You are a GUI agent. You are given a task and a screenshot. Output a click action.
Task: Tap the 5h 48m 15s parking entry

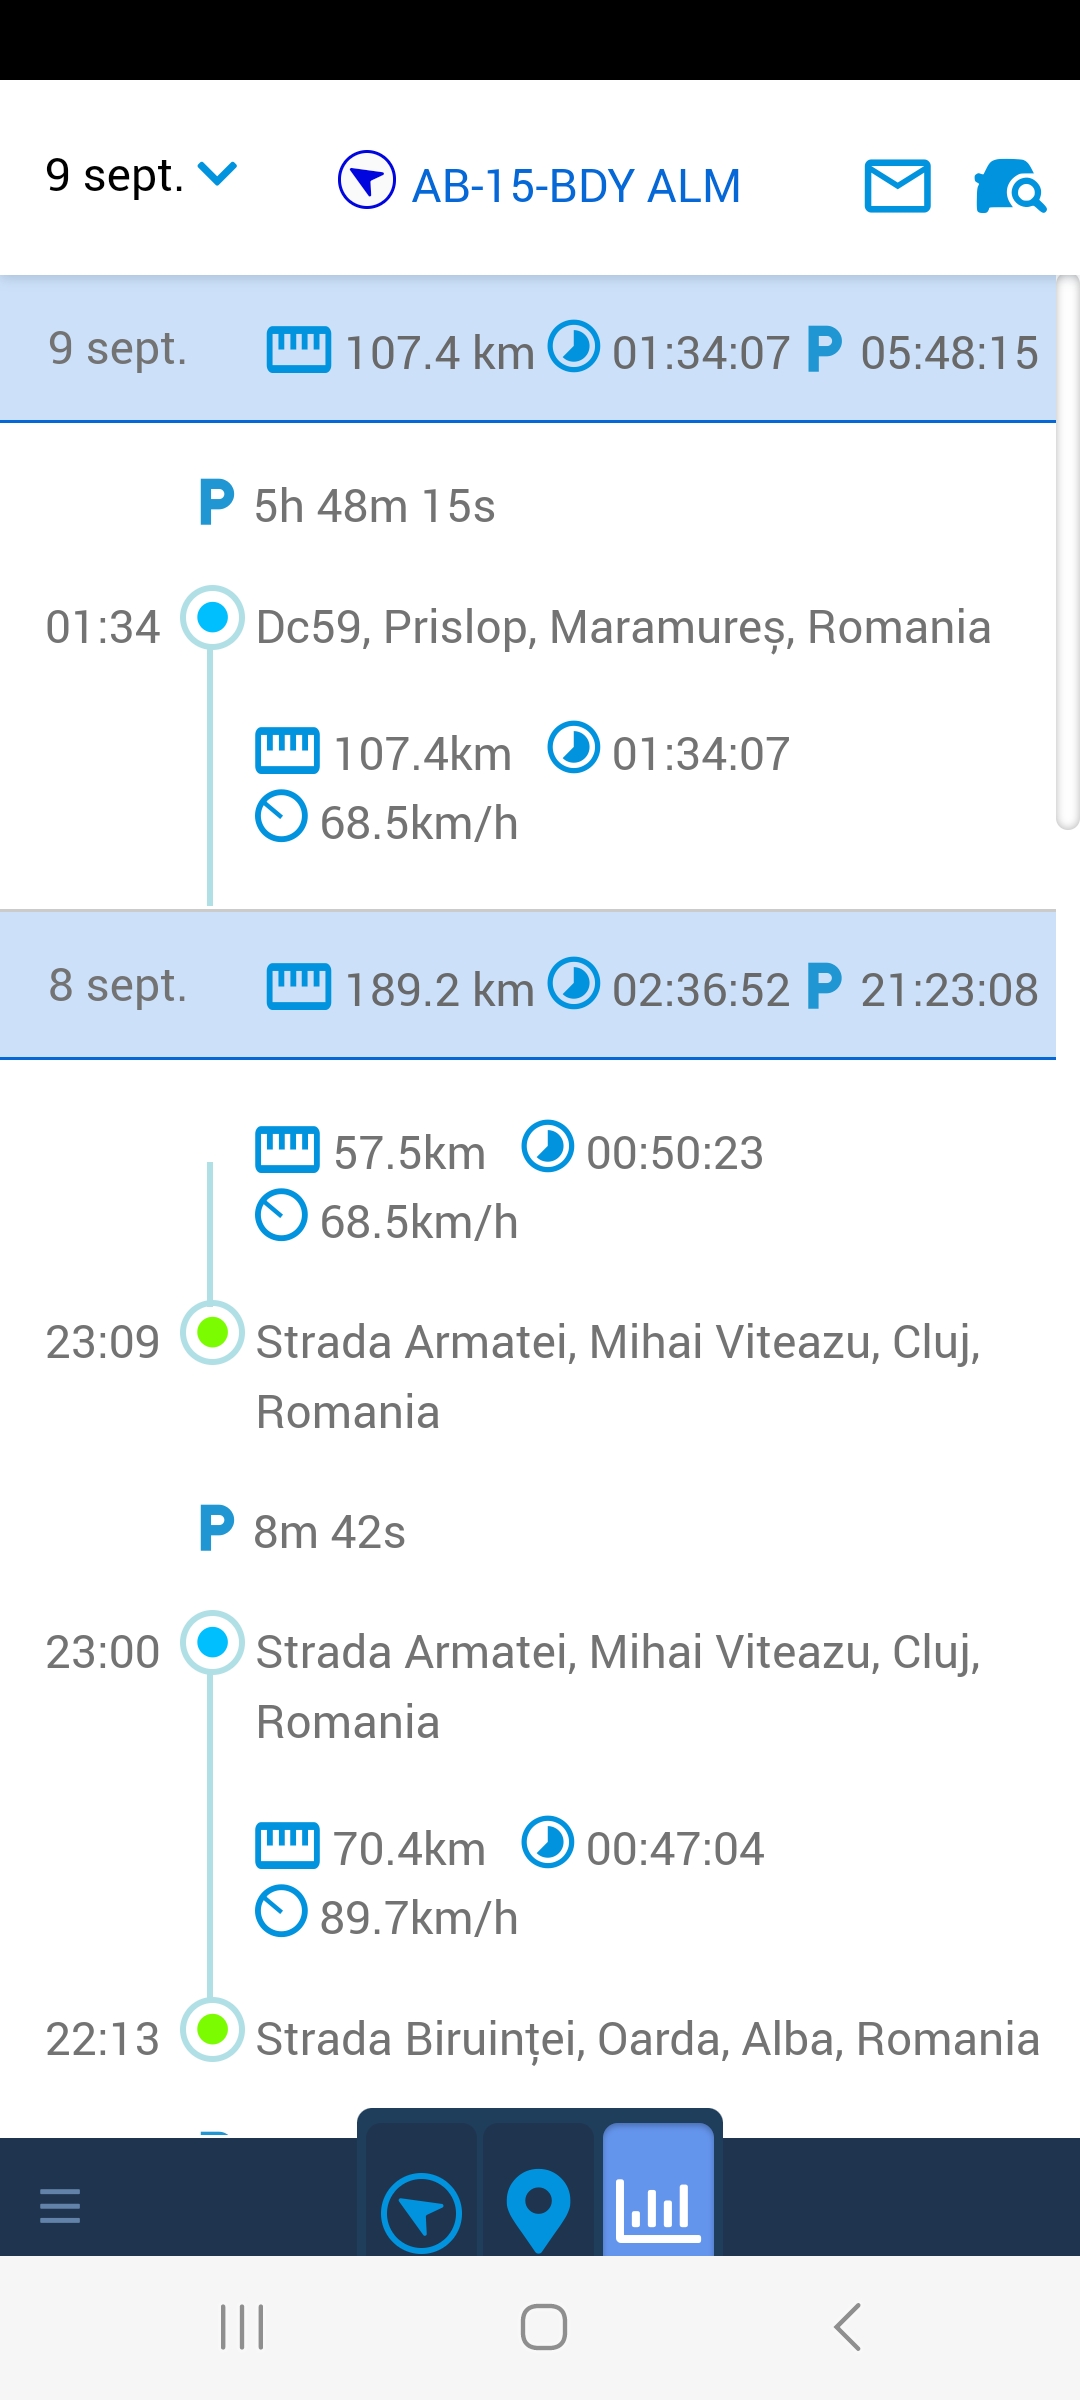(374, 506)
